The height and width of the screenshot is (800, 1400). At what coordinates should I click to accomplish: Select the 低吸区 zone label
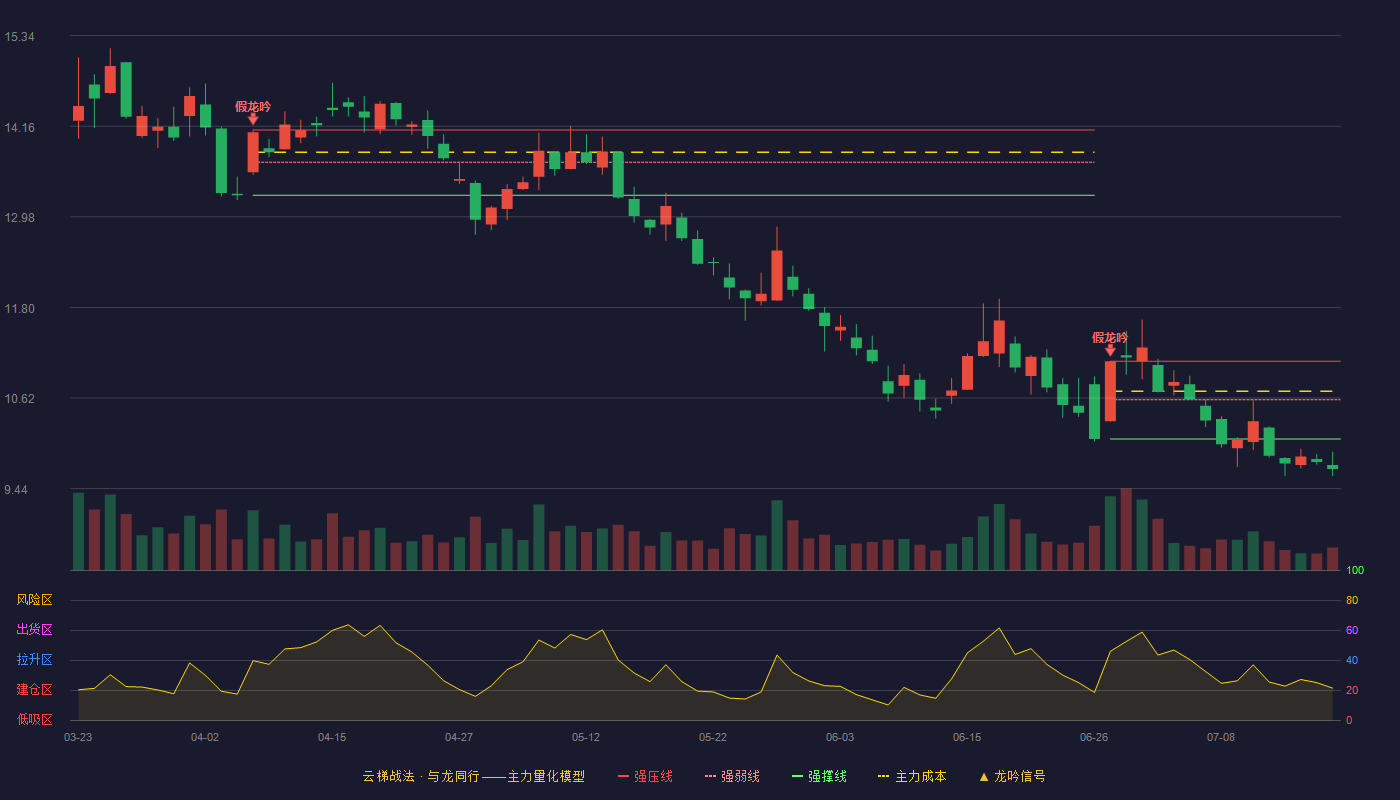click(34, 720)
